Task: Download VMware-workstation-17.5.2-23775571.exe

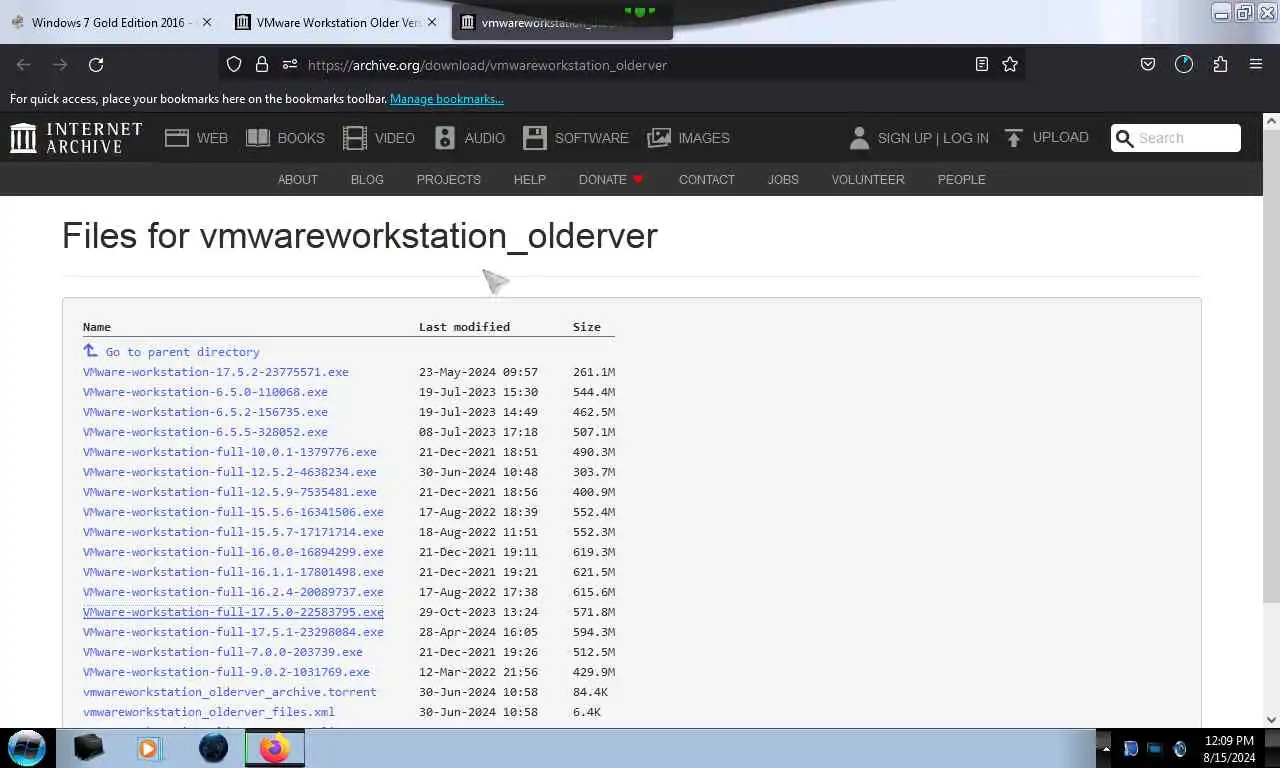Action: 216,372
